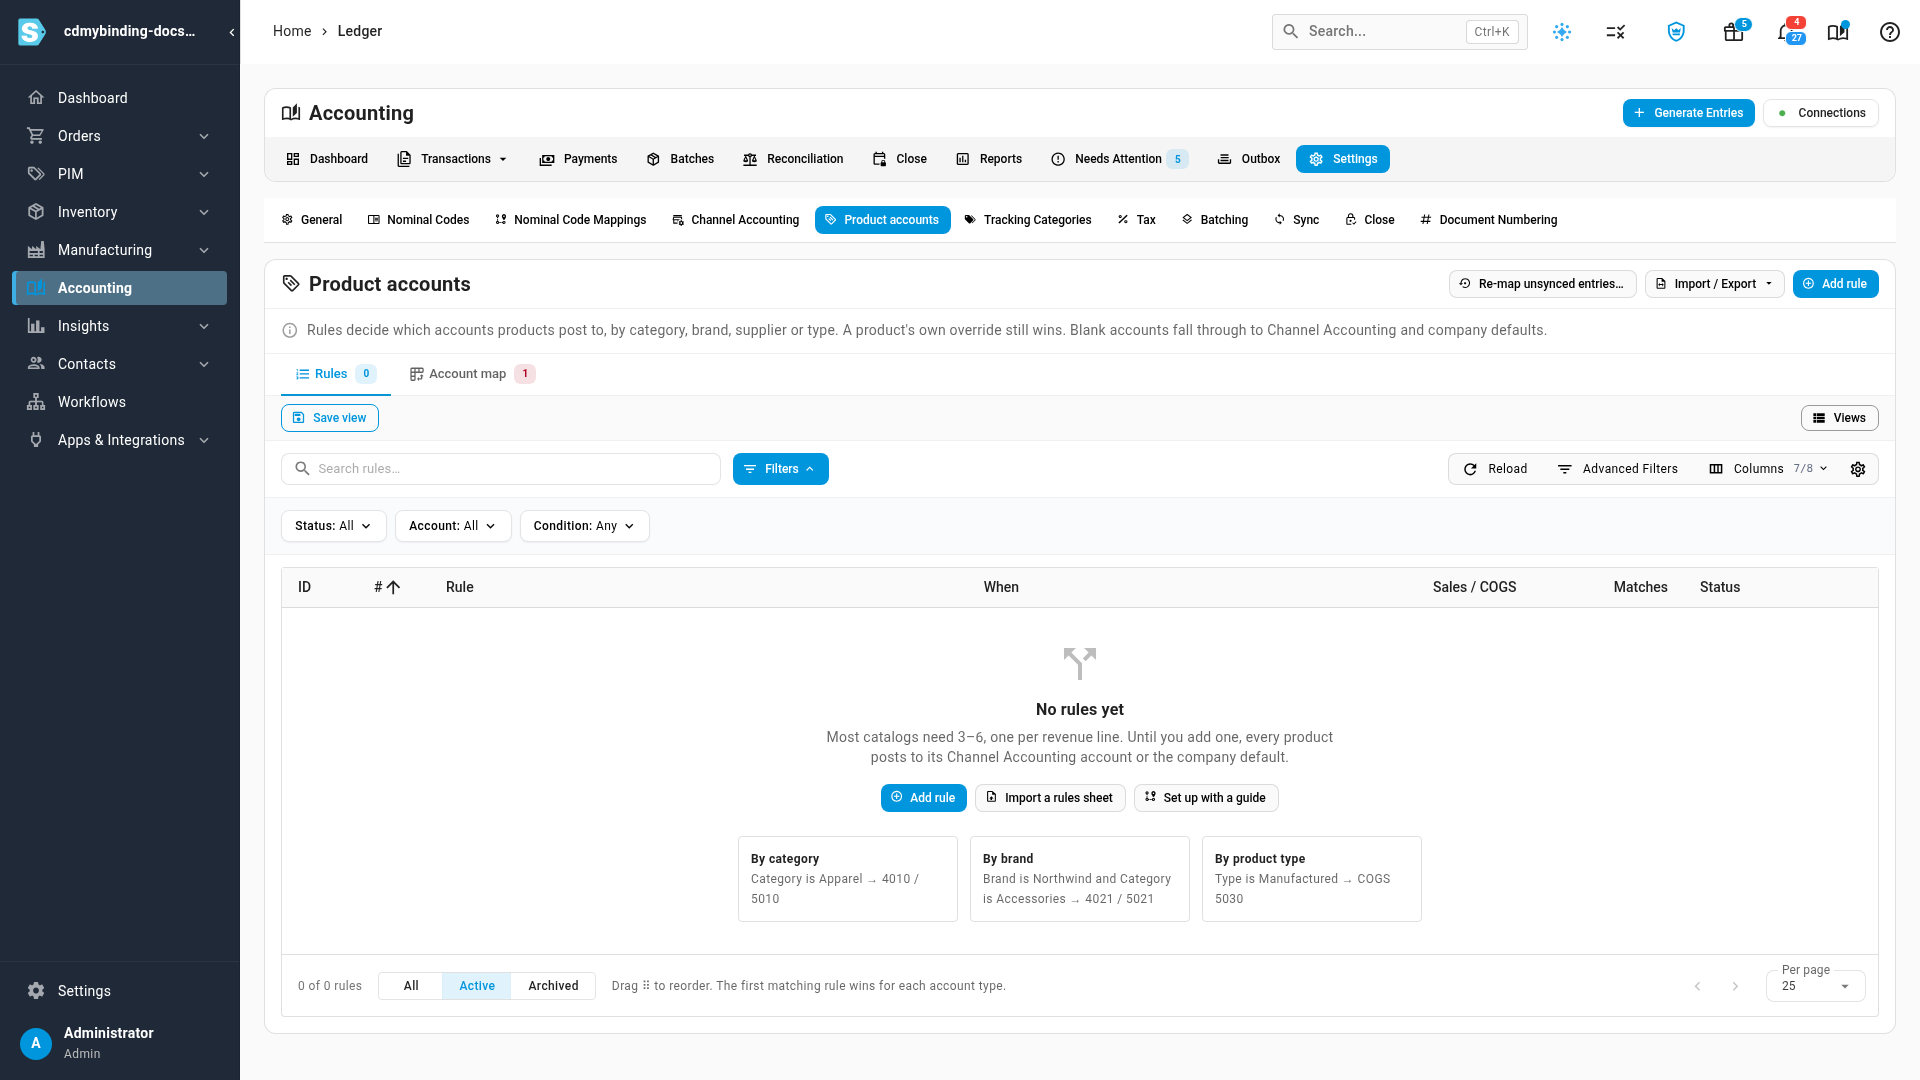Image resolution: width=1920 pixels, height=1080 pixels.
Task: Open Workflows in the sidebar
Action: click(120, 402)
